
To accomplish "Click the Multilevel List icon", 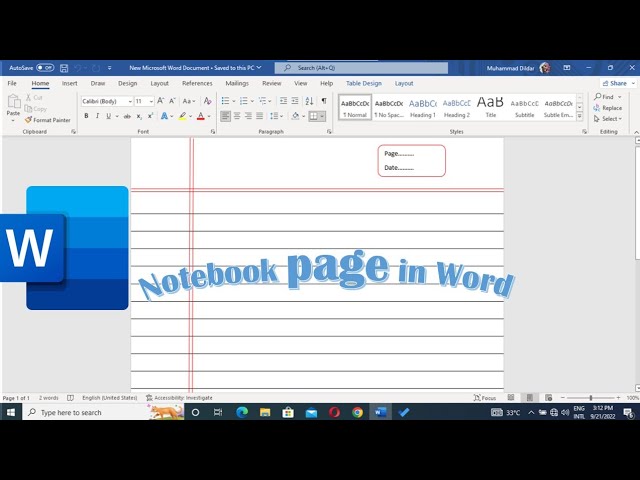I will coord(262,101).
